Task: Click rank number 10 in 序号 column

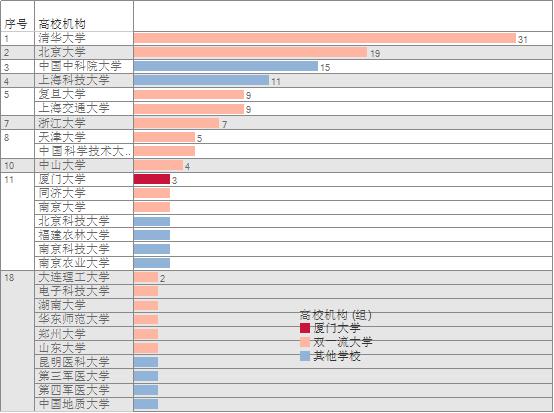Action: [x=9, y=165]
